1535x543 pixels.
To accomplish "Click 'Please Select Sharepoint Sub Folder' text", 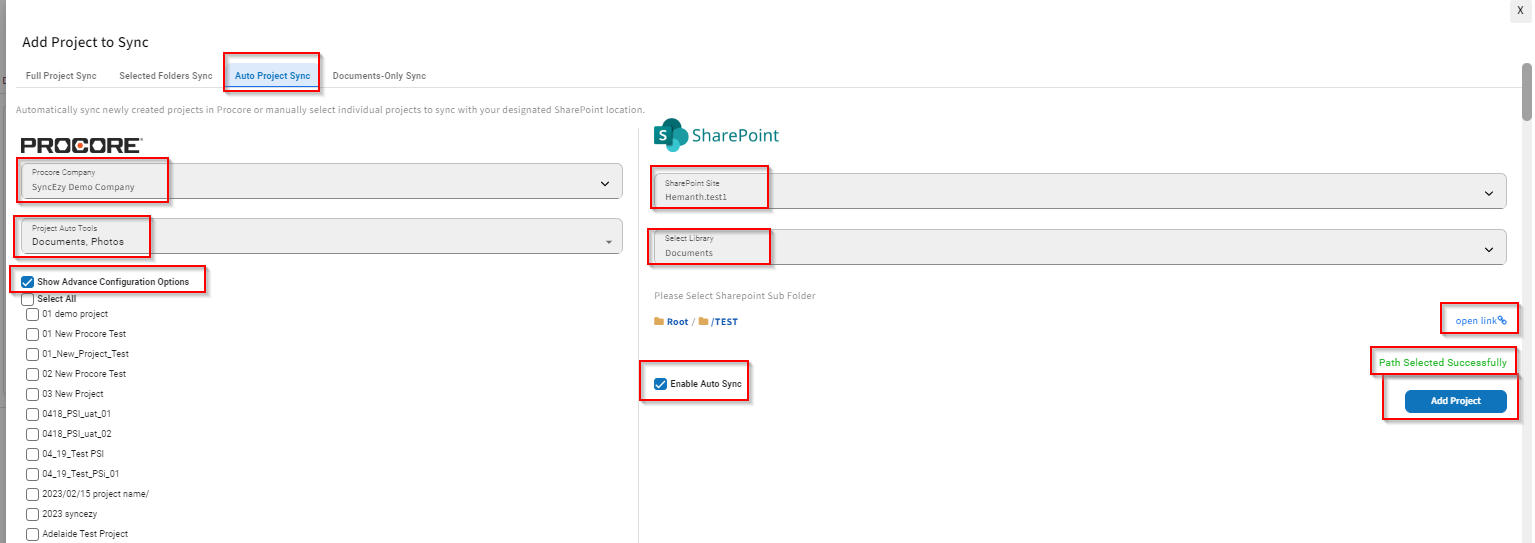I will pos(735,296).
